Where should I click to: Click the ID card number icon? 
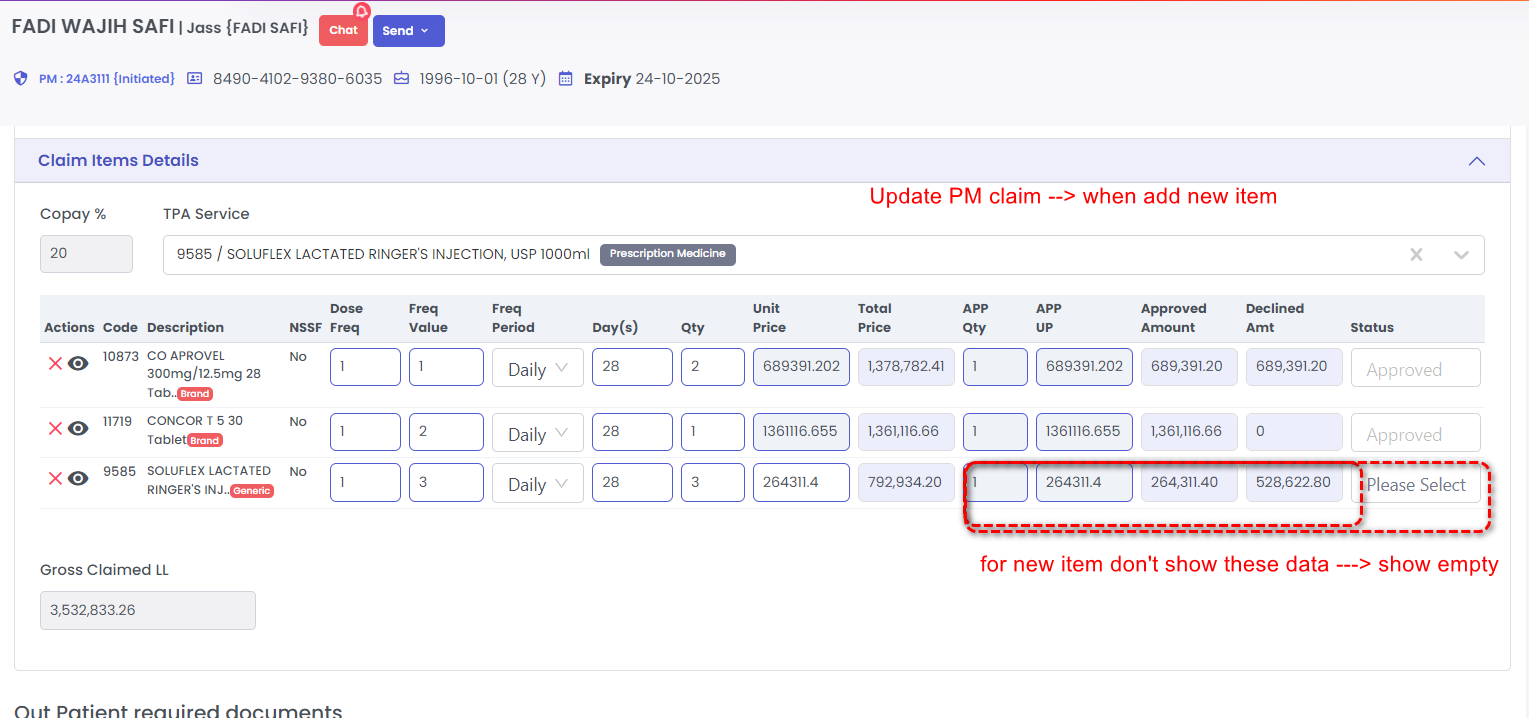tap(195, 78)
